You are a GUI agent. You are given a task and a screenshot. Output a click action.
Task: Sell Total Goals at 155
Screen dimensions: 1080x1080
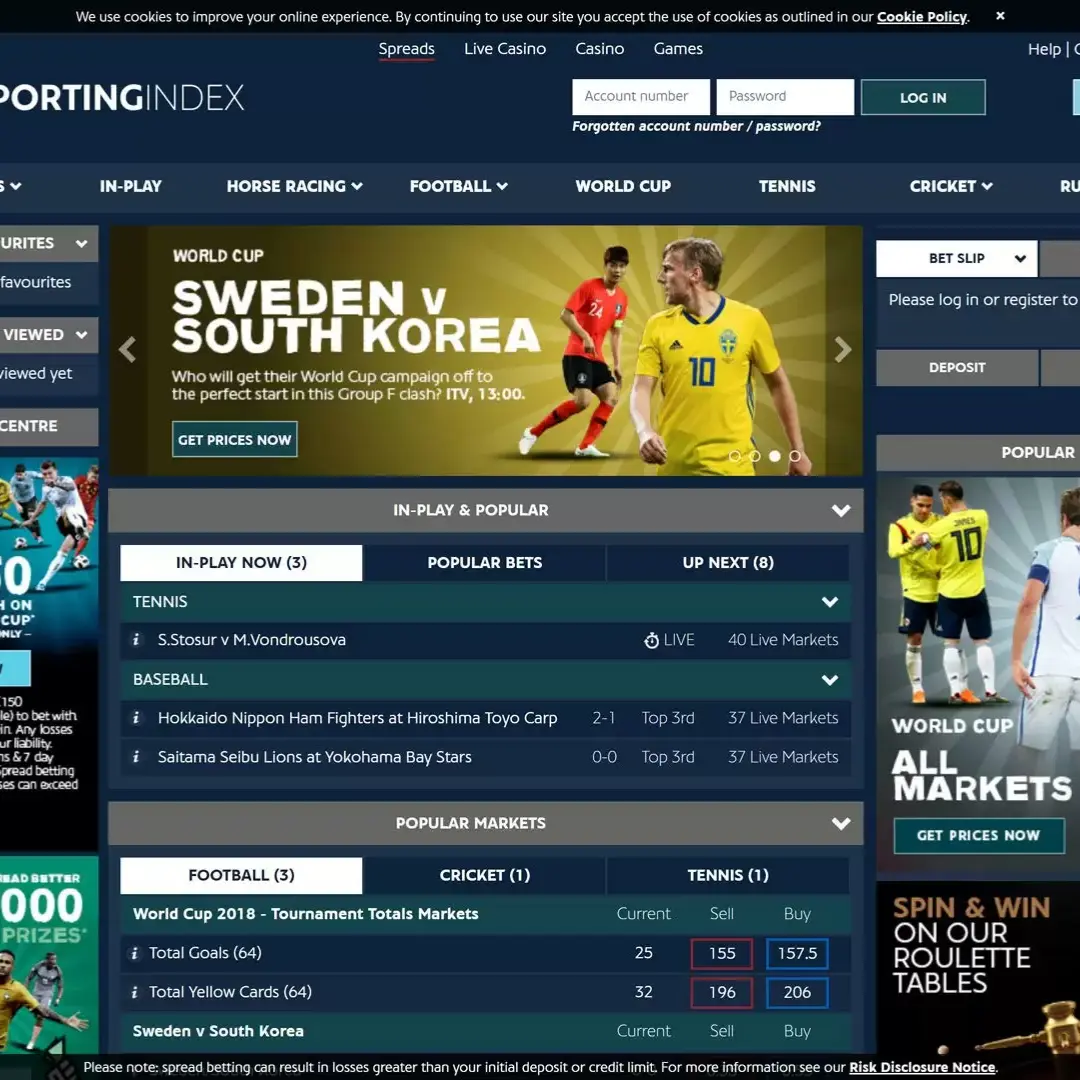722,954
